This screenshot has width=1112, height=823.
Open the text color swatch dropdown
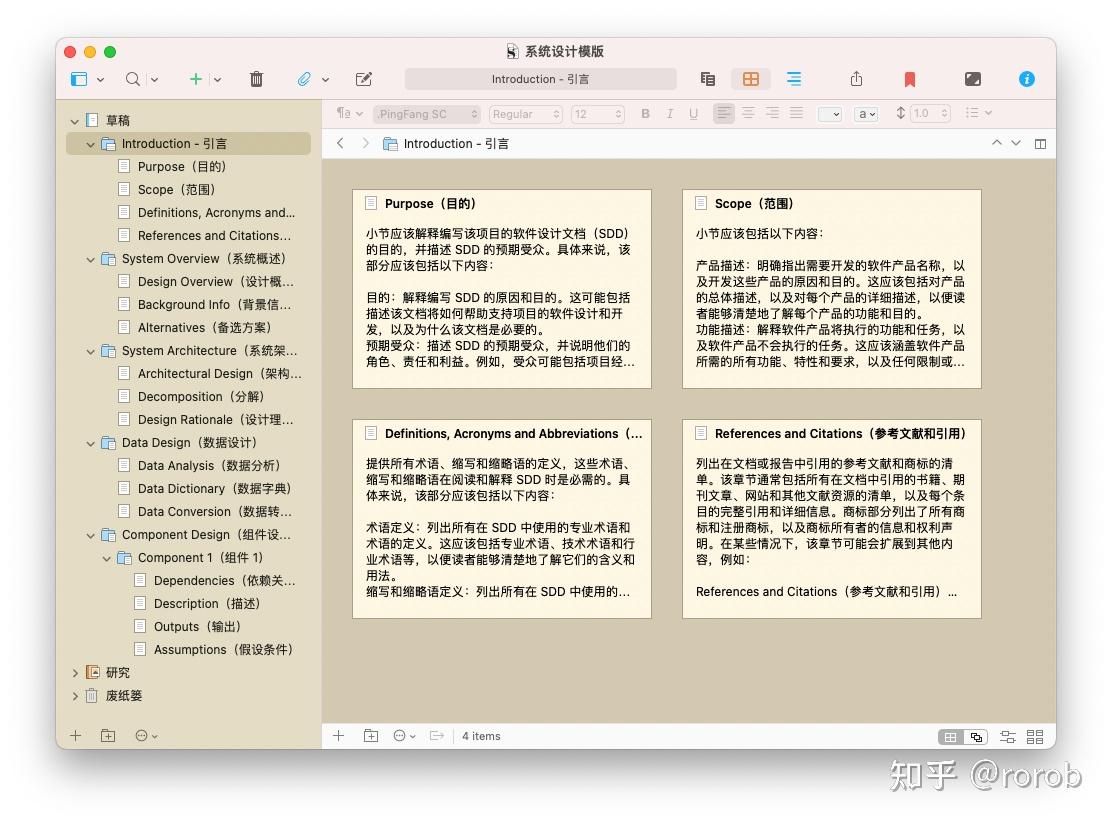tap(830, 114)
